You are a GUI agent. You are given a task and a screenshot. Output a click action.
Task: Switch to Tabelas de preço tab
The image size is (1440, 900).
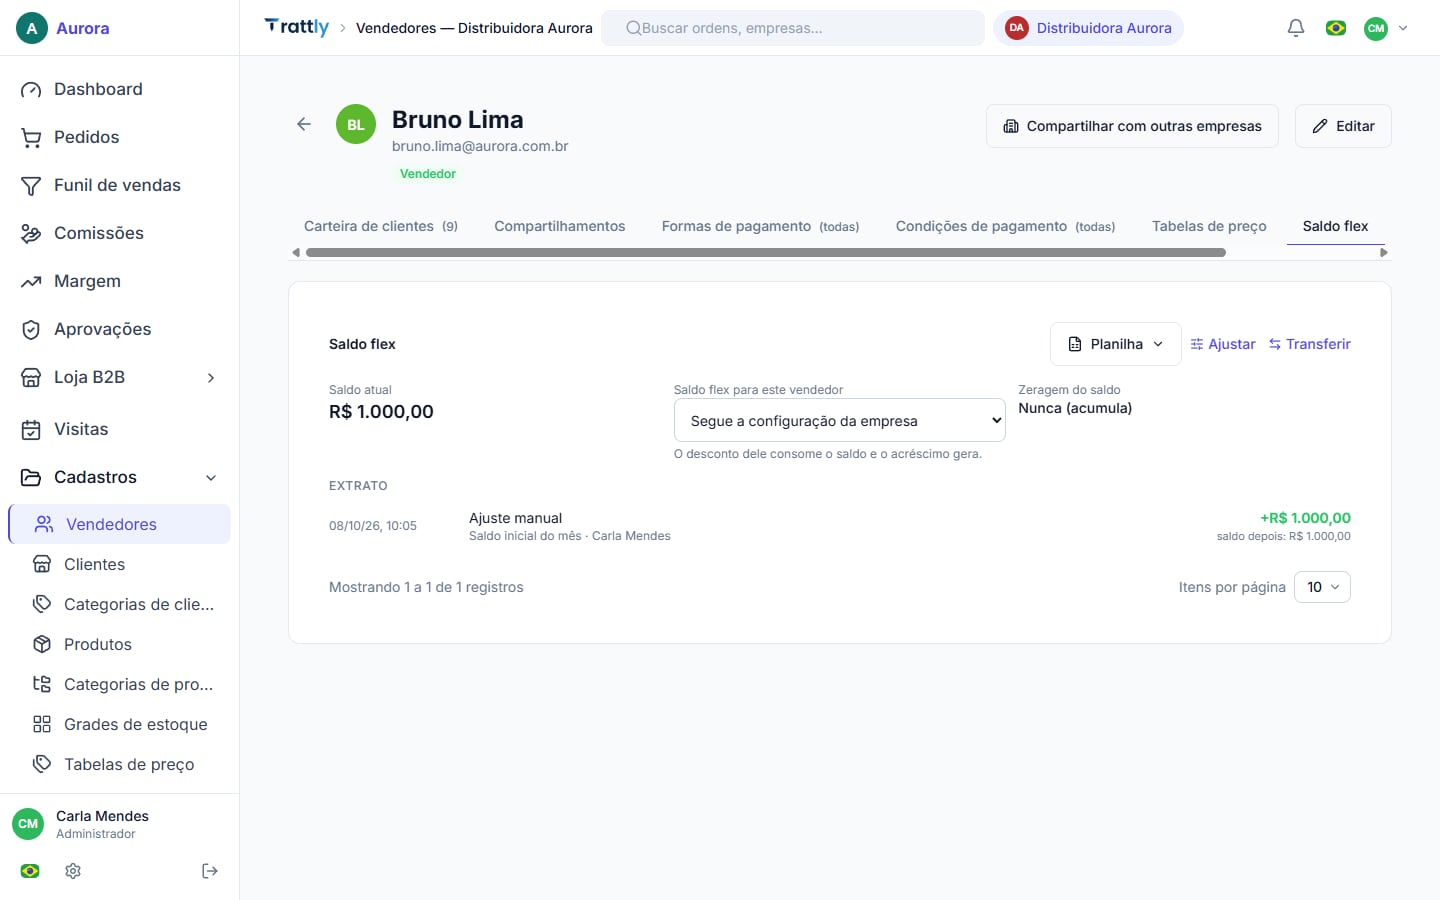[x=1209, y=226]
